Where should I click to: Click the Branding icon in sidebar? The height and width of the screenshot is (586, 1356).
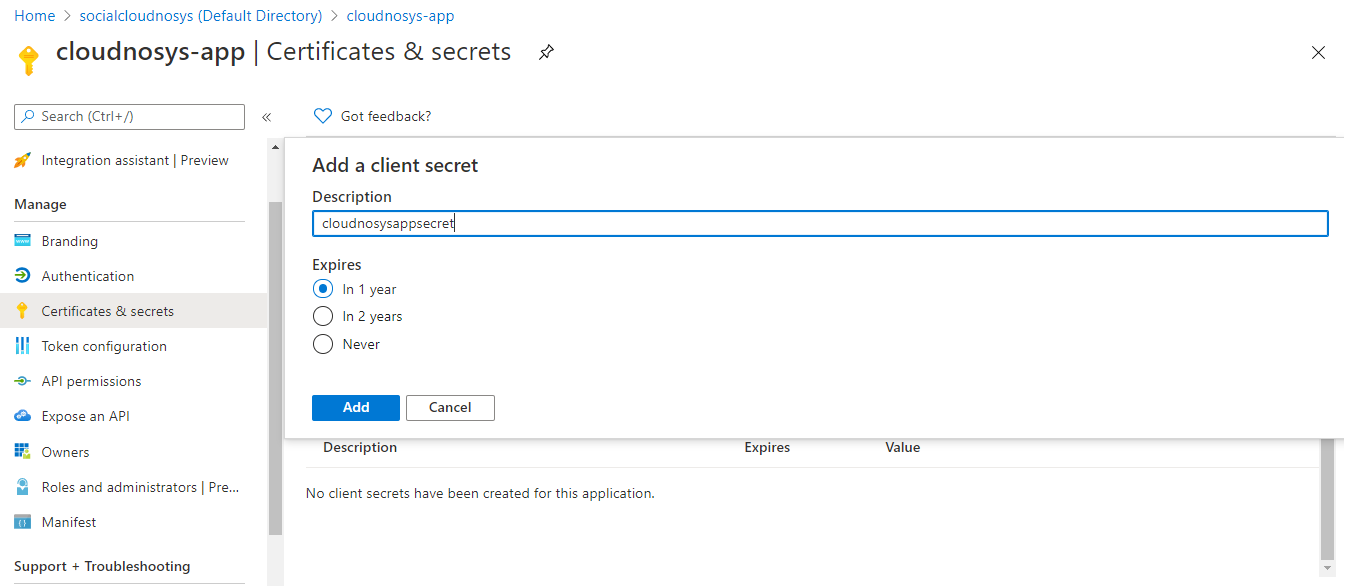click(23, 241)
